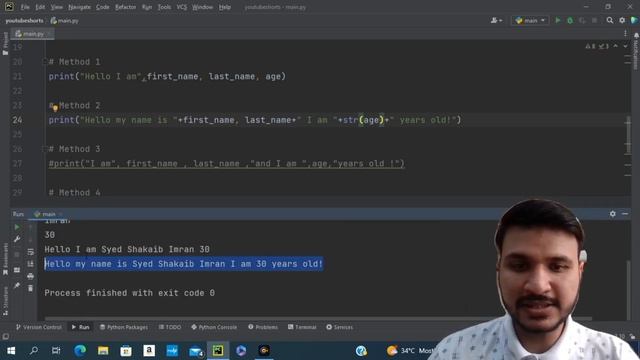Click the yellow lightbulb intention on line 23
This screenshot has height=360, width=640.
click(55, 108)
